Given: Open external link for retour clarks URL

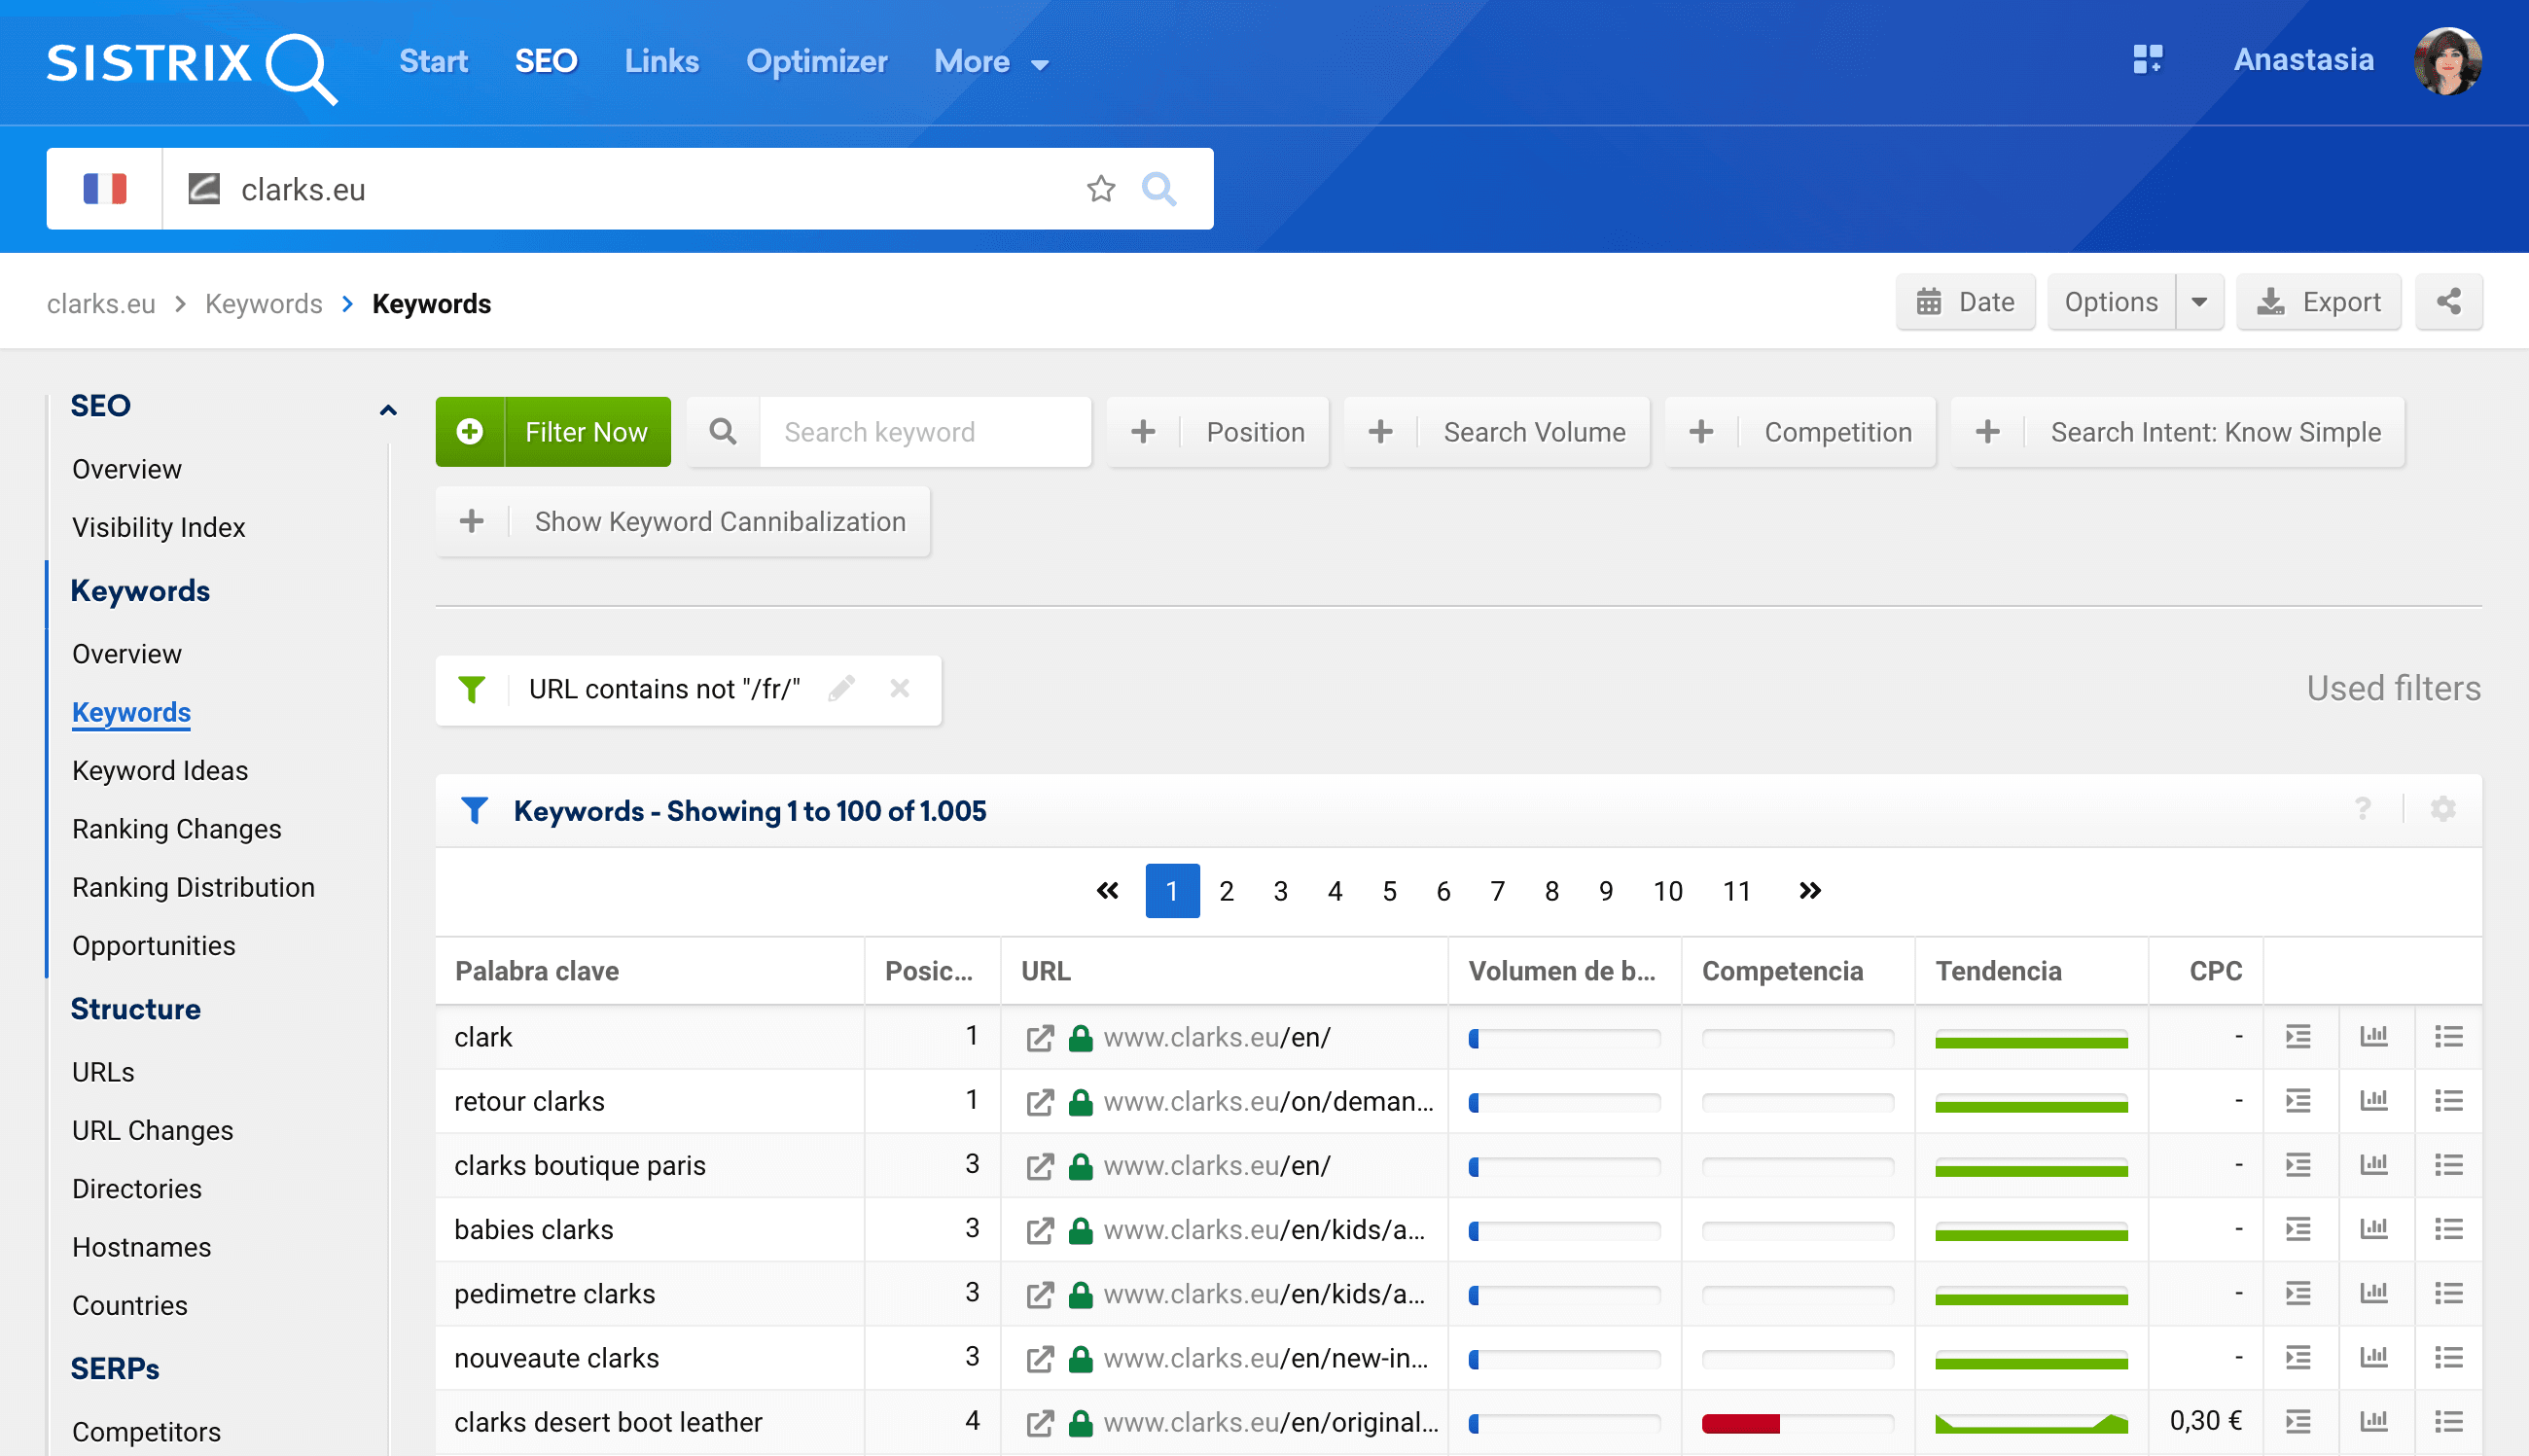Looking at the screenshot, I should (x=1039, y=1102).
